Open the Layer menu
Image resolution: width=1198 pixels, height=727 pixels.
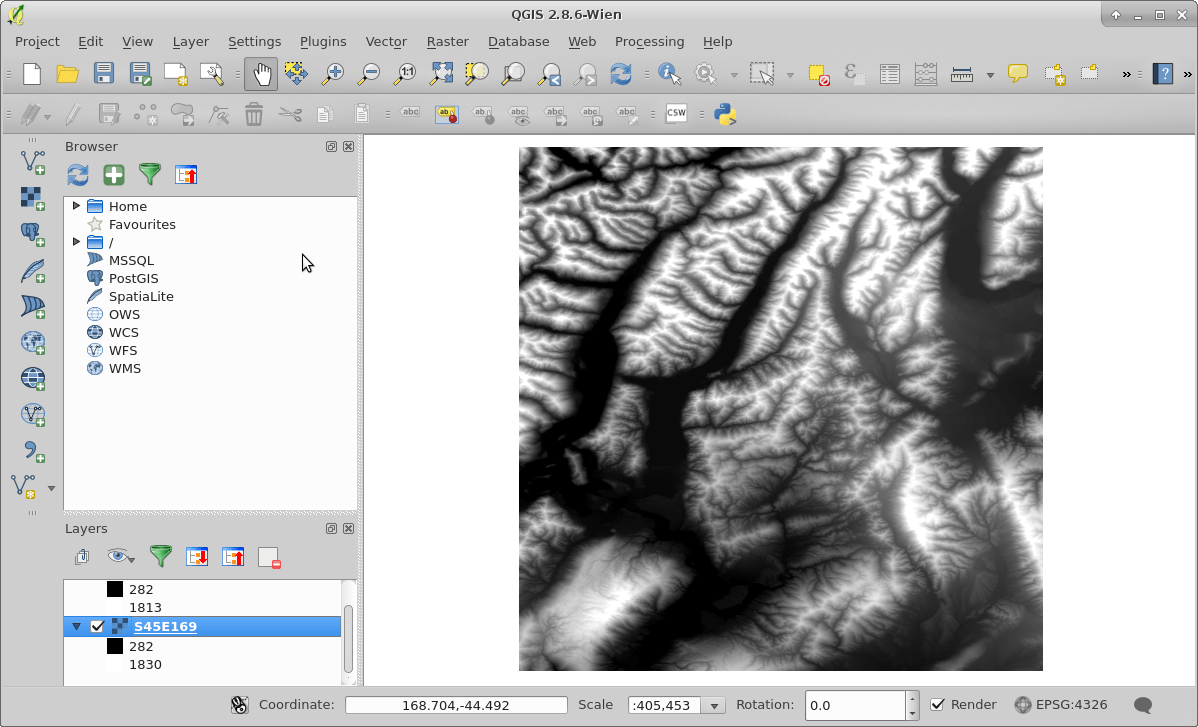coord(190,41)
